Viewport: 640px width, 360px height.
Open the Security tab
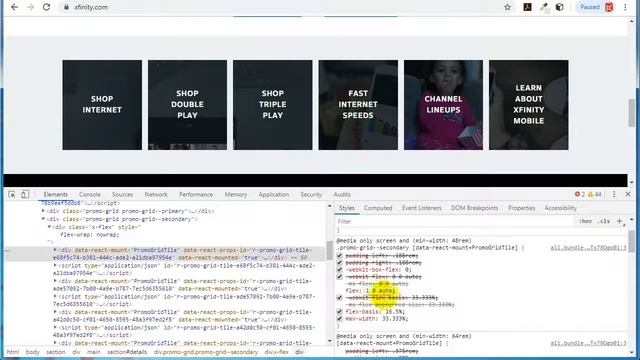[311, 194]
